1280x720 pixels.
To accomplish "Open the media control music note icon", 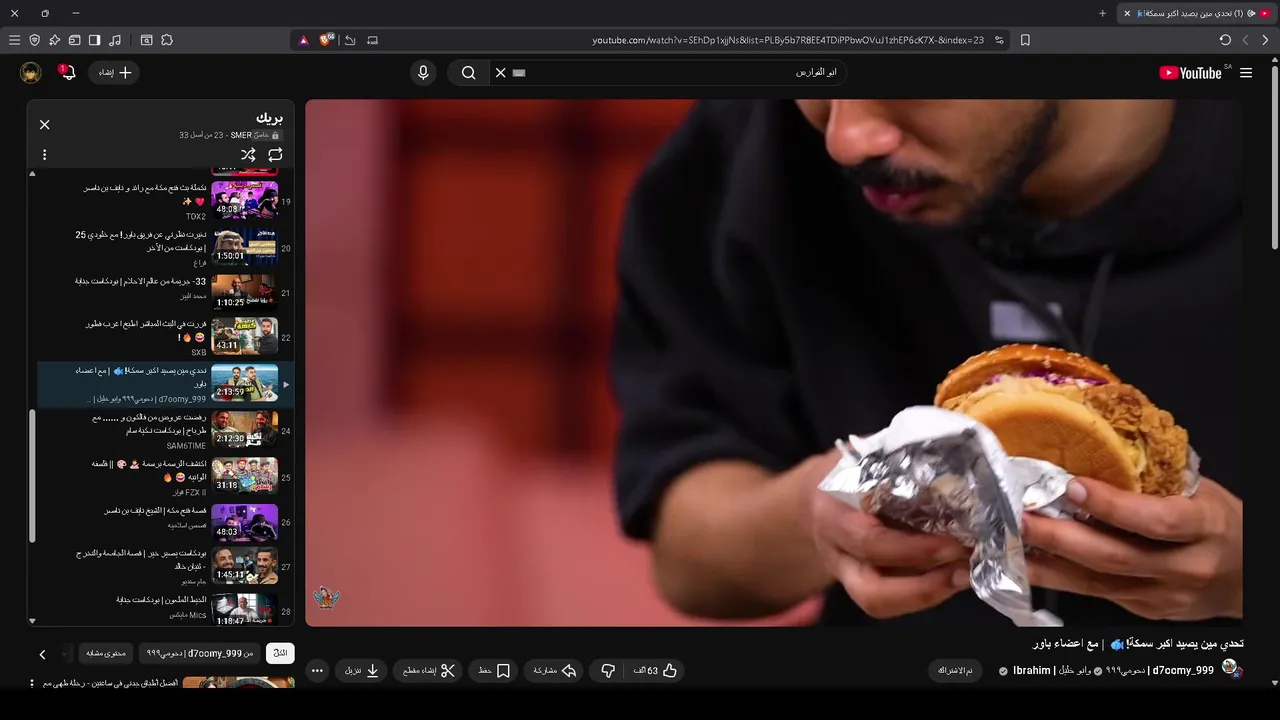I will point(115,40).
